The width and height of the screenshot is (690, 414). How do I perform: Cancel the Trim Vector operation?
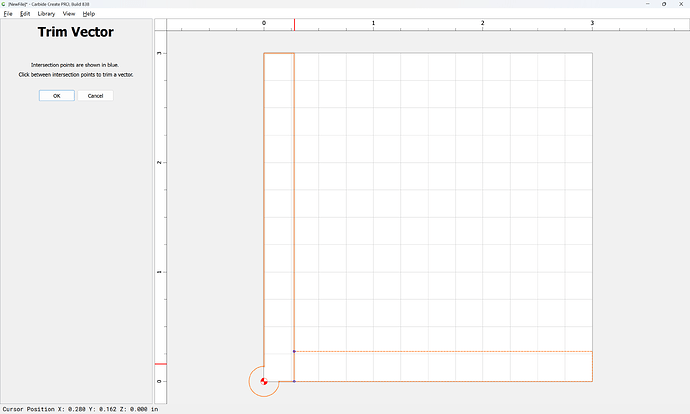[95, 95]
